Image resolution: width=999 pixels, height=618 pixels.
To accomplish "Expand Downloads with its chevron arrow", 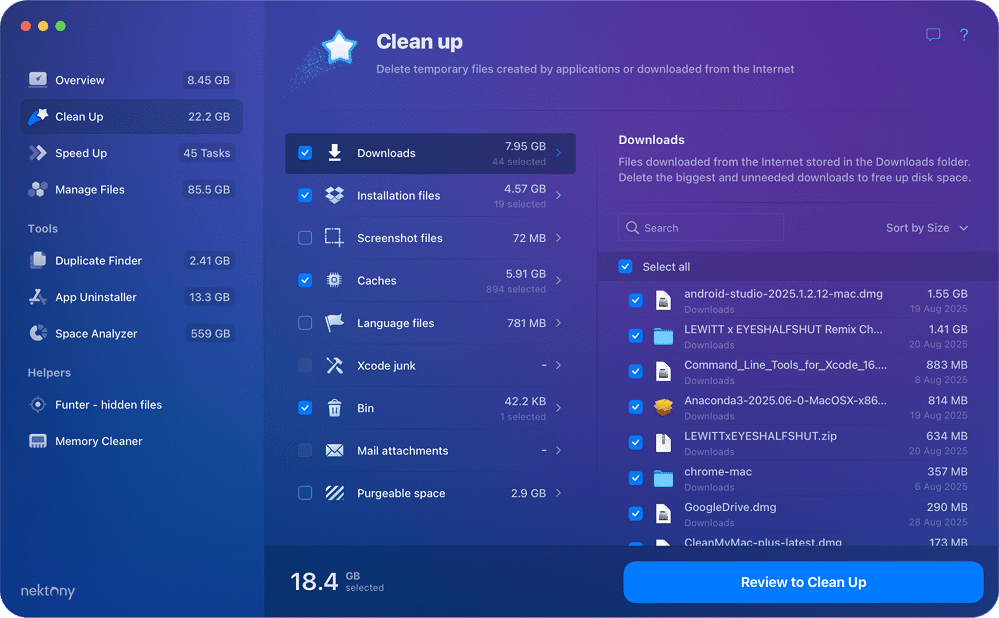I will (x=558, y=153).
